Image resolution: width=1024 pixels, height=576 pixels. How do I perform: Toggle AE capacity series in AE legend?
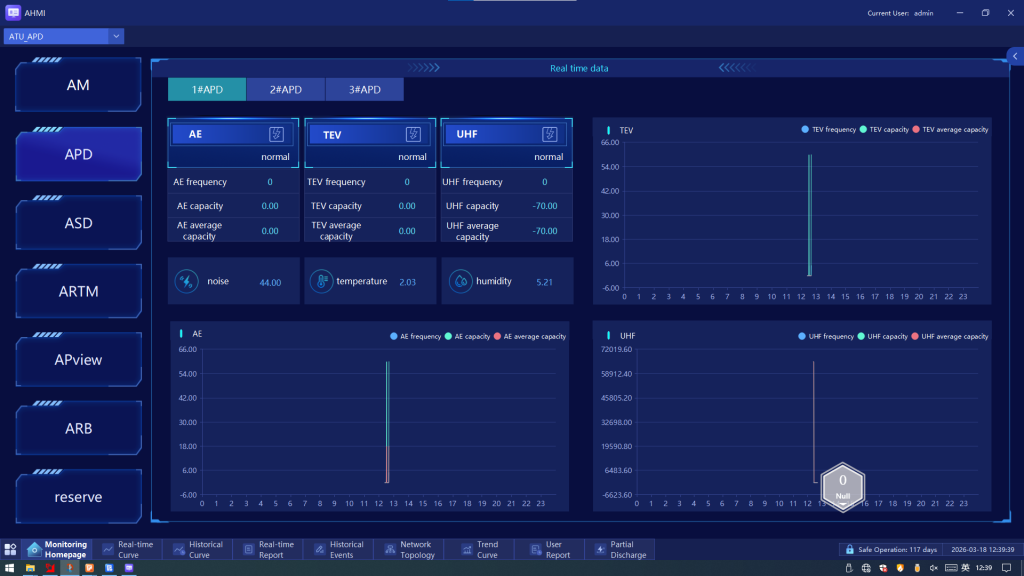pyautogui.click(x=467, y=337)
